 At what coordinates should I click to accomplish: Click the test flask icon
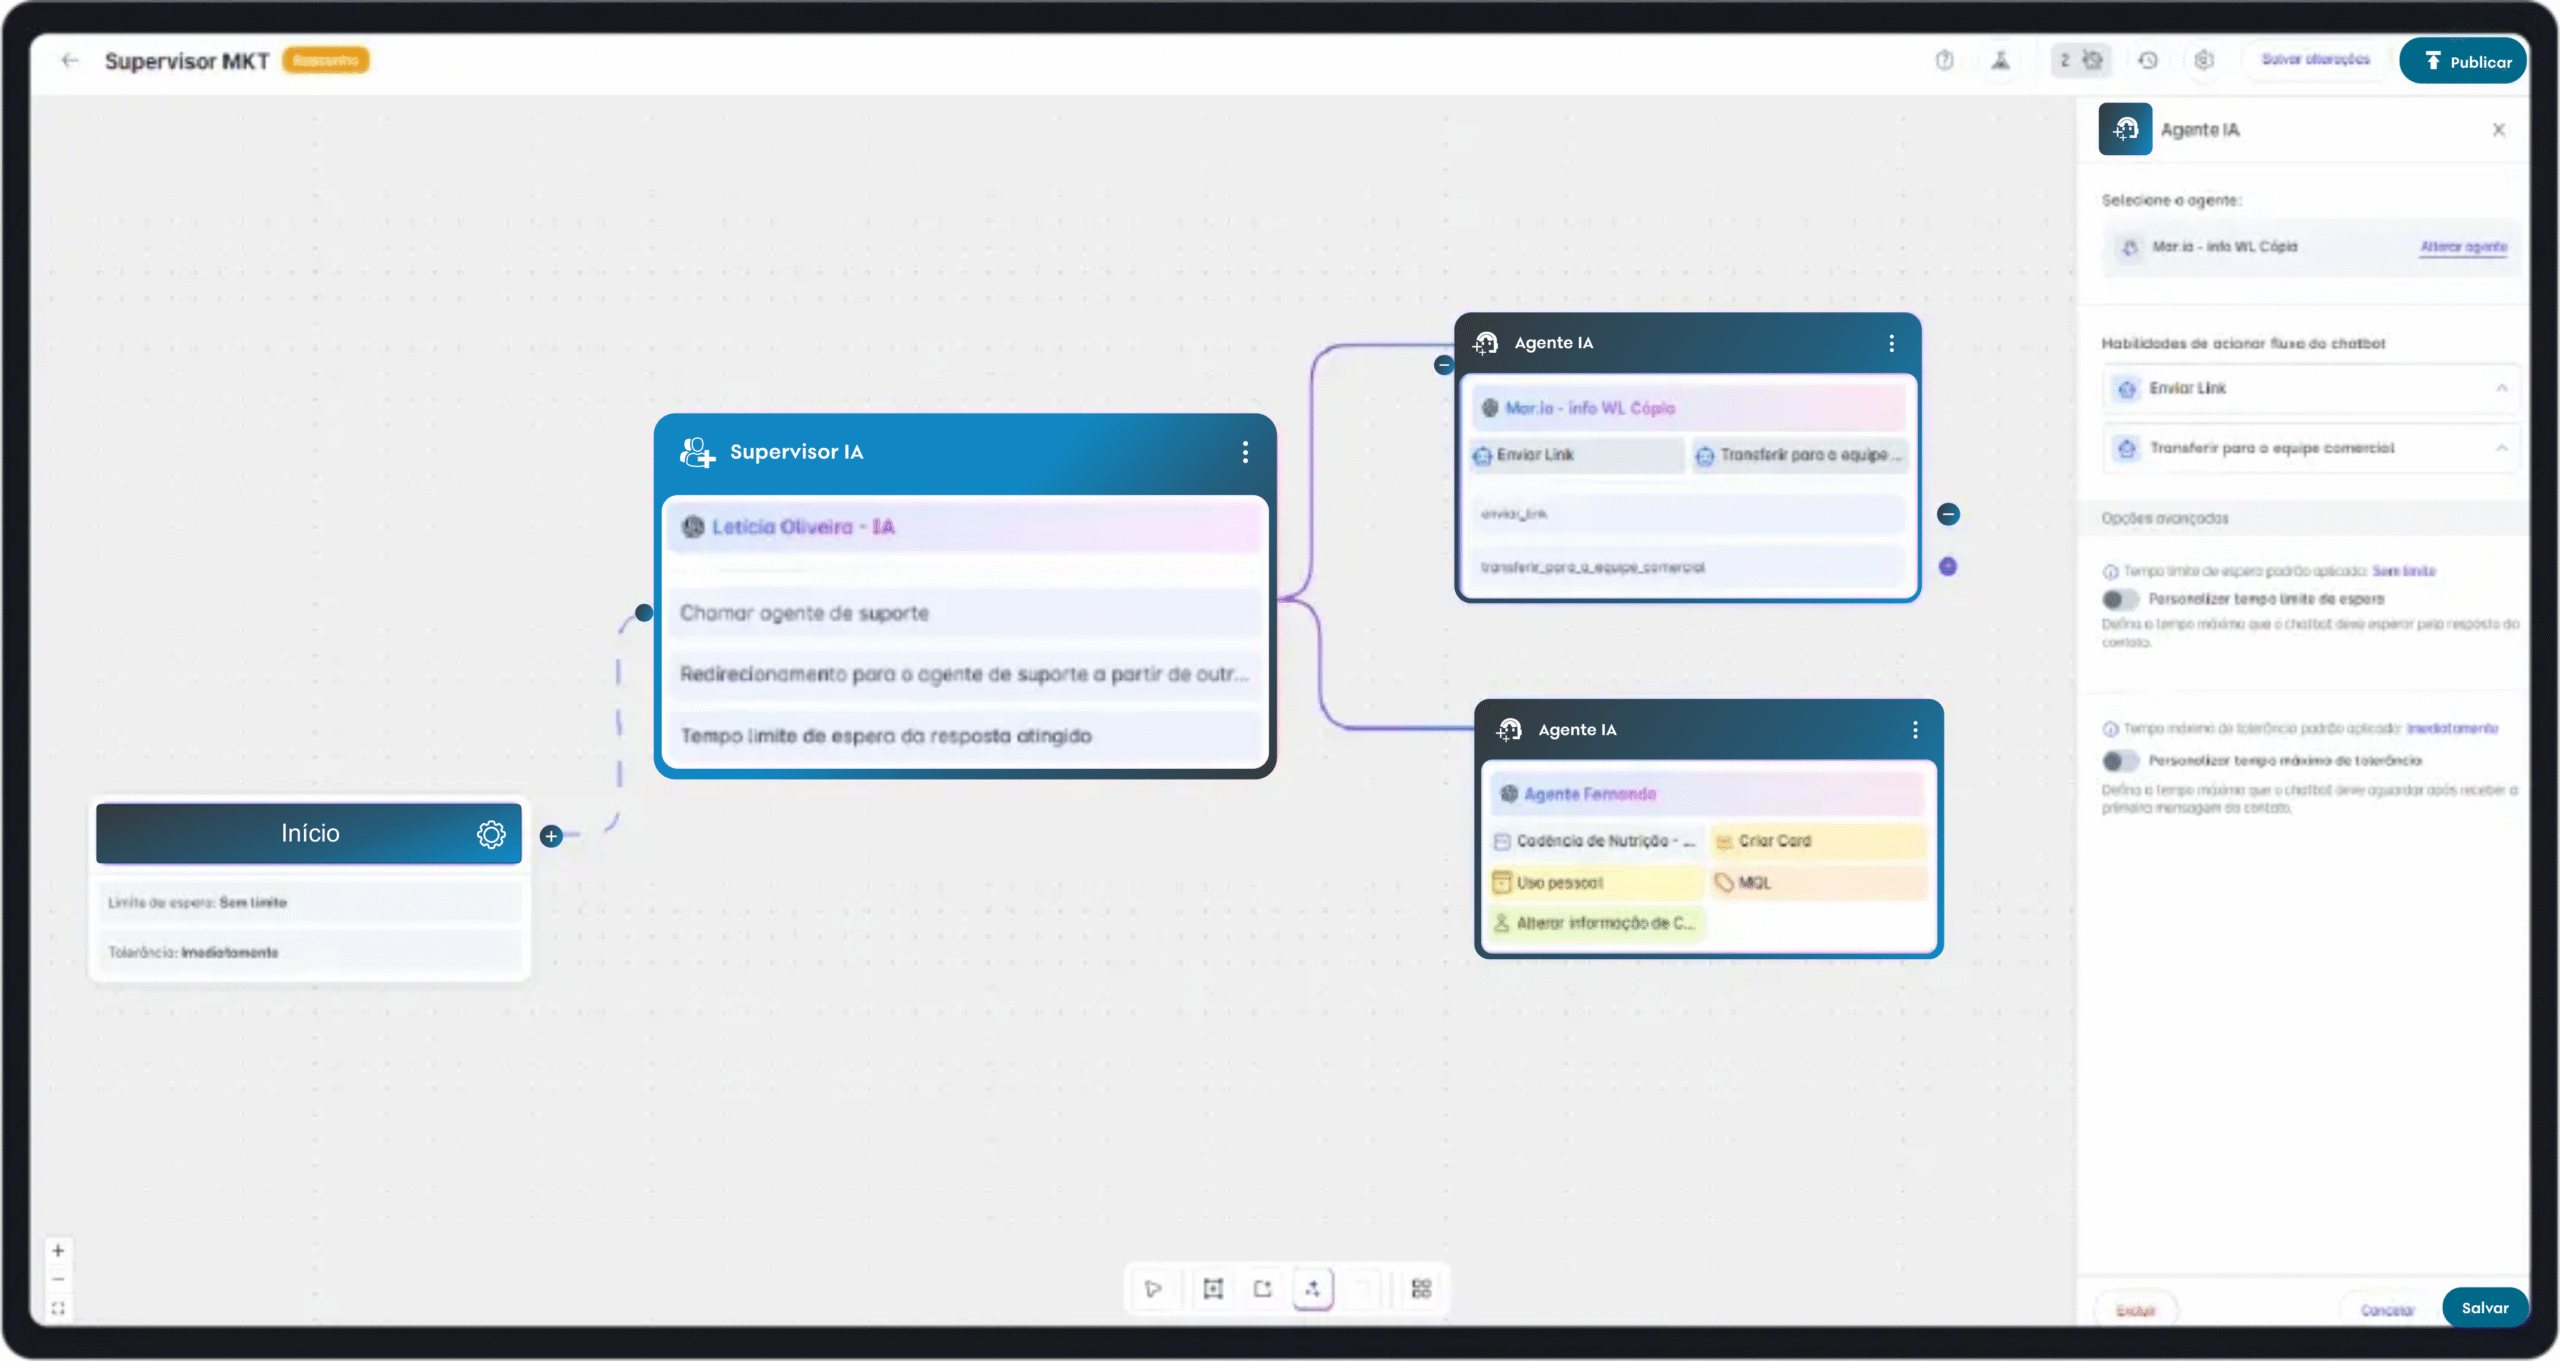2000,61
